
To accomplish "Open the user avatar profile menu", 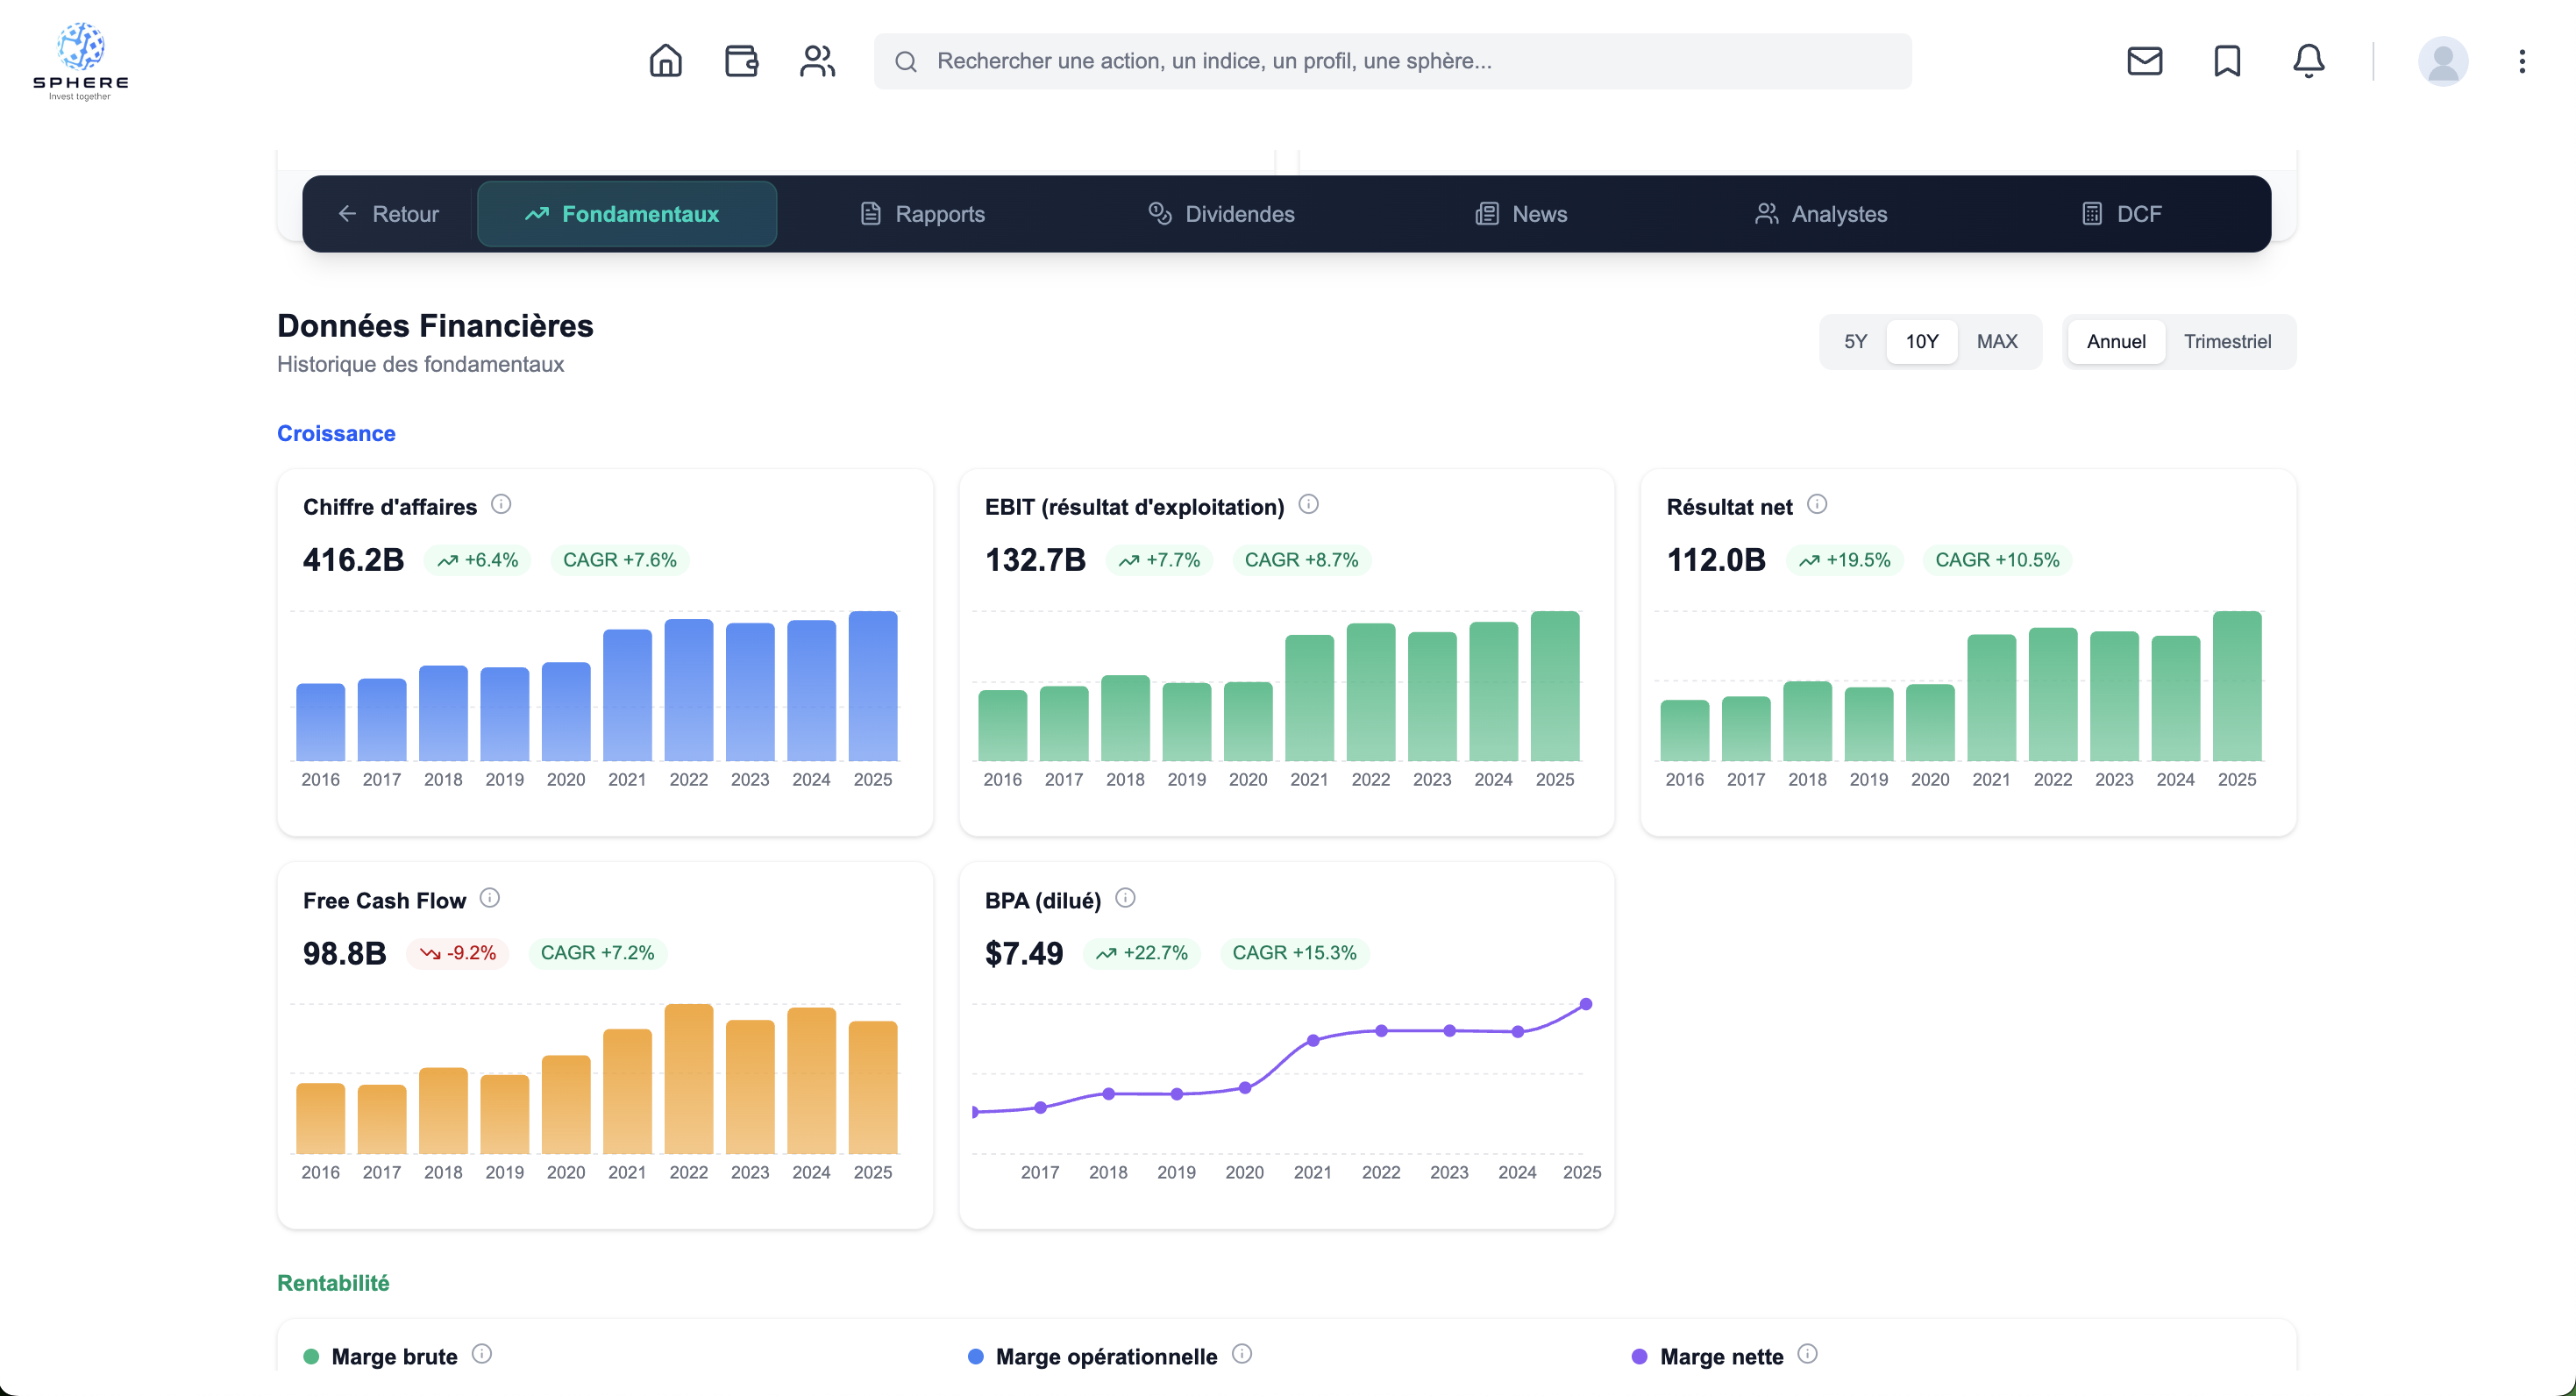I will [2442, 61].
